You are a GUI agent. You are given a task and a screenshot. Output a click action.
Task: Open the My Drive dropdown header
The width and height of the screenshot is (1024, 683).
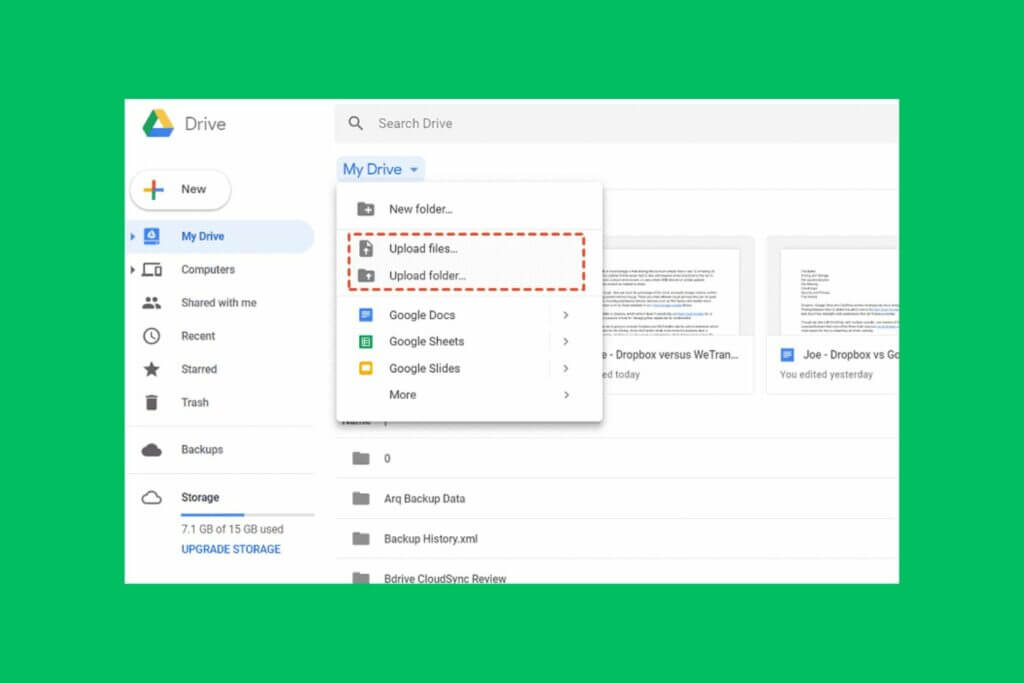pos(381,170)
